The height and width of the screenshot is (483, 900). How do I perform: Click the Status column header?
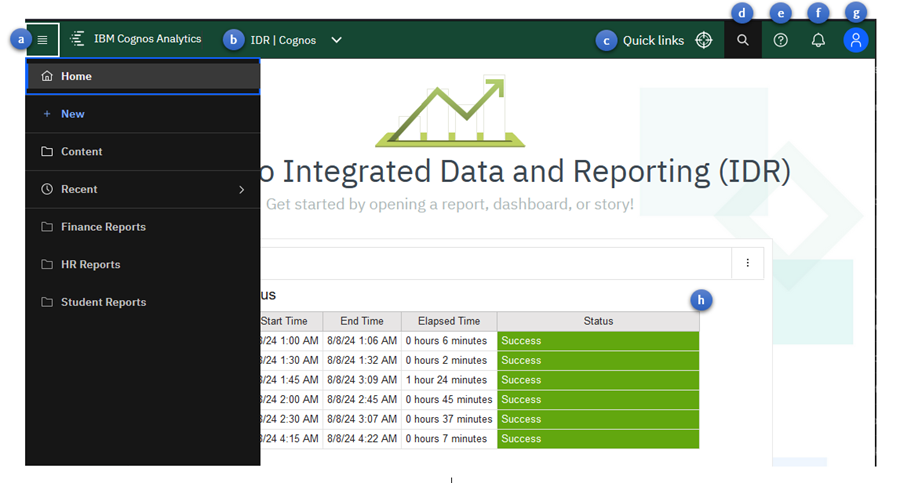coord(598,321)
